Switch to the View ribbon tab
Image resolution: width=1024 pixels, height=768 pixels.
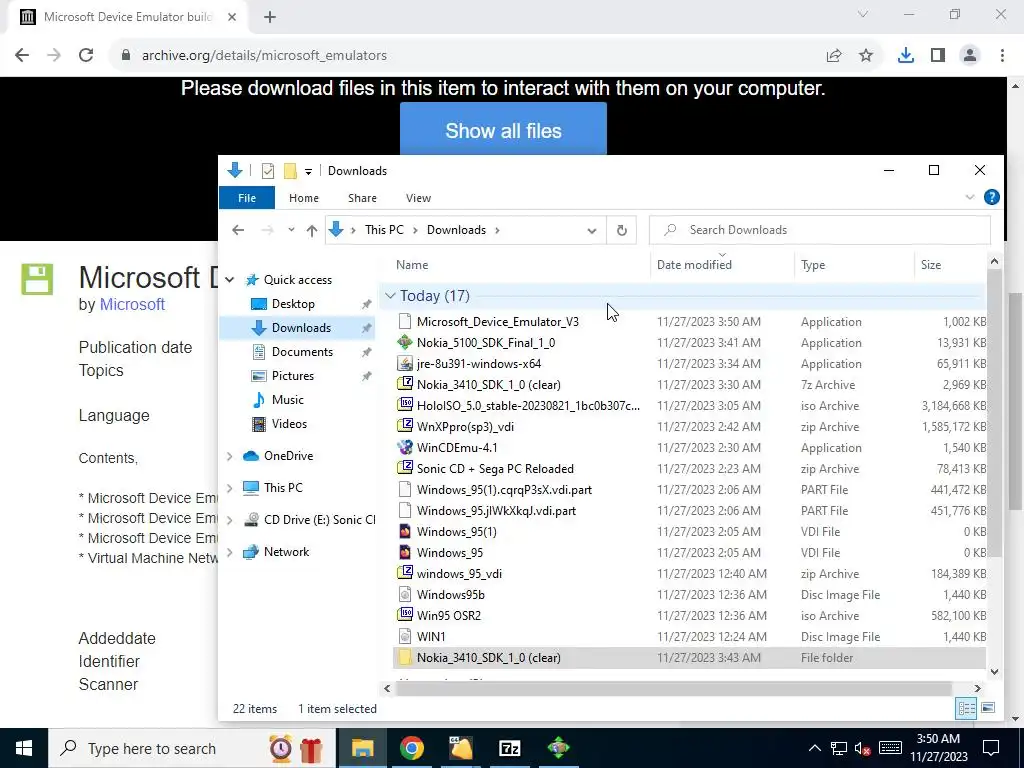click(x=418, y=198)
